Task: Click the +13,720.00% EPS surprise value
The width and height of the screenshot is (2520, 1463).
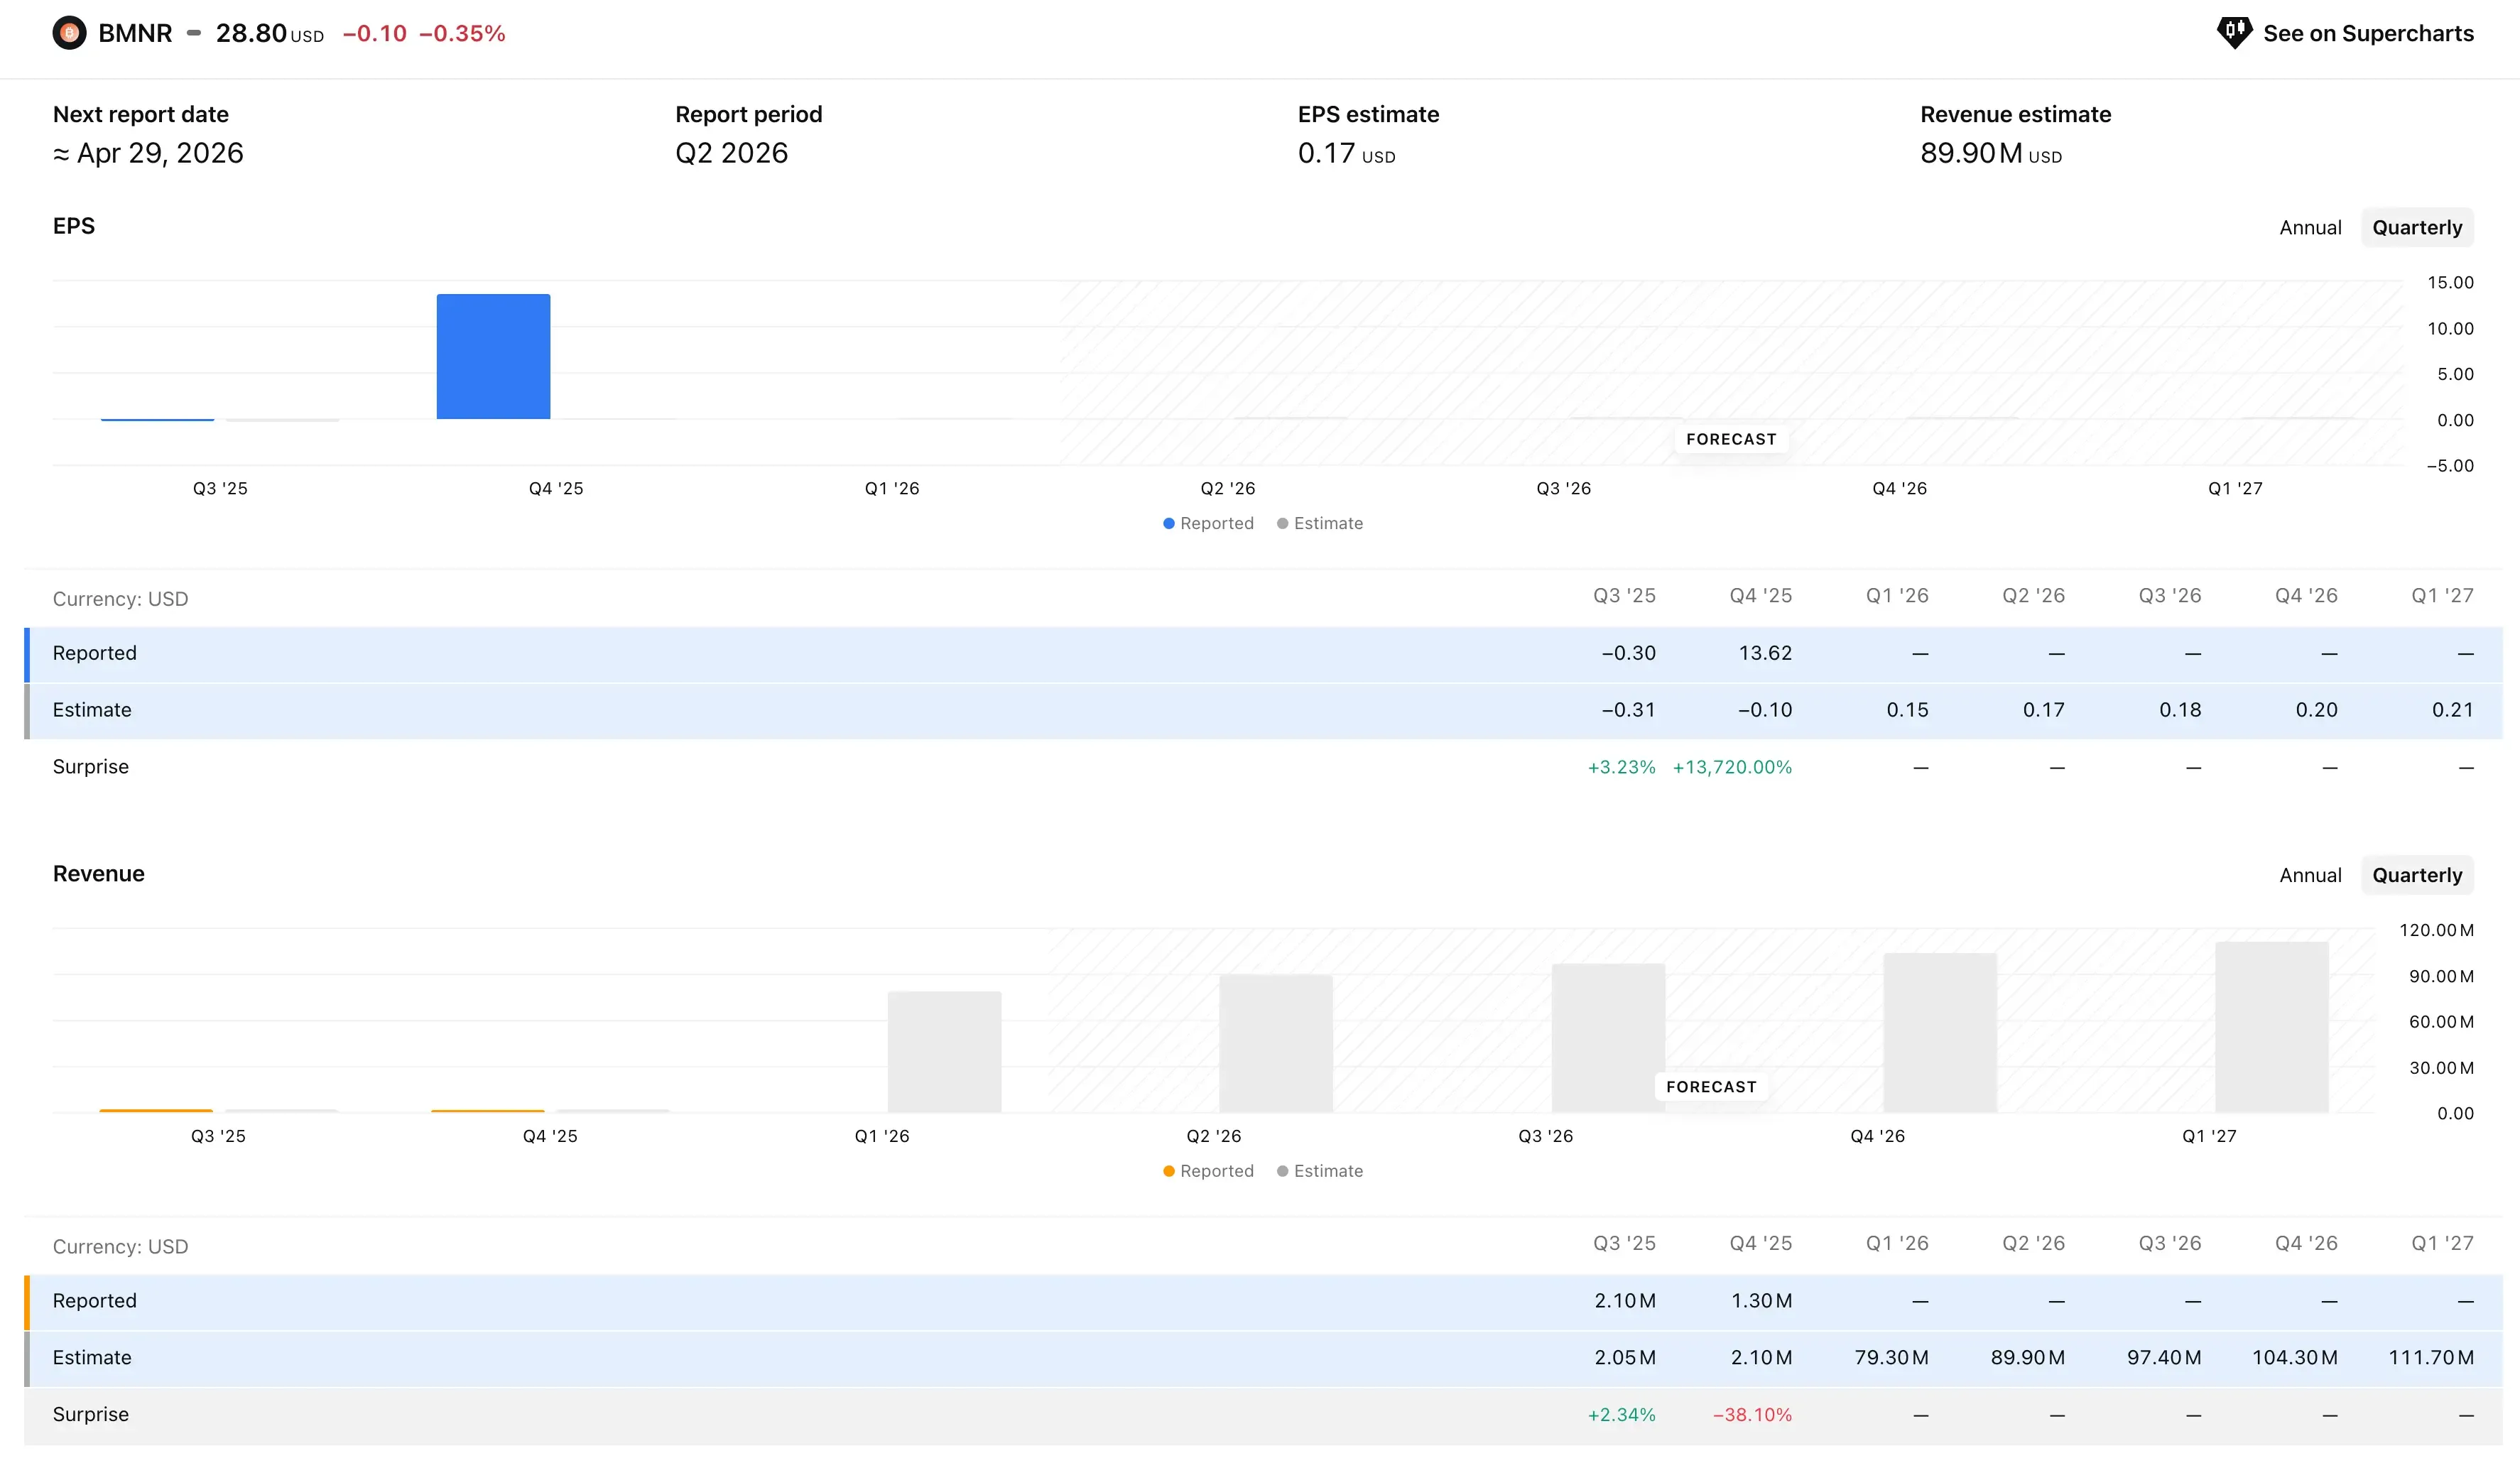Action: (1731, 767)
